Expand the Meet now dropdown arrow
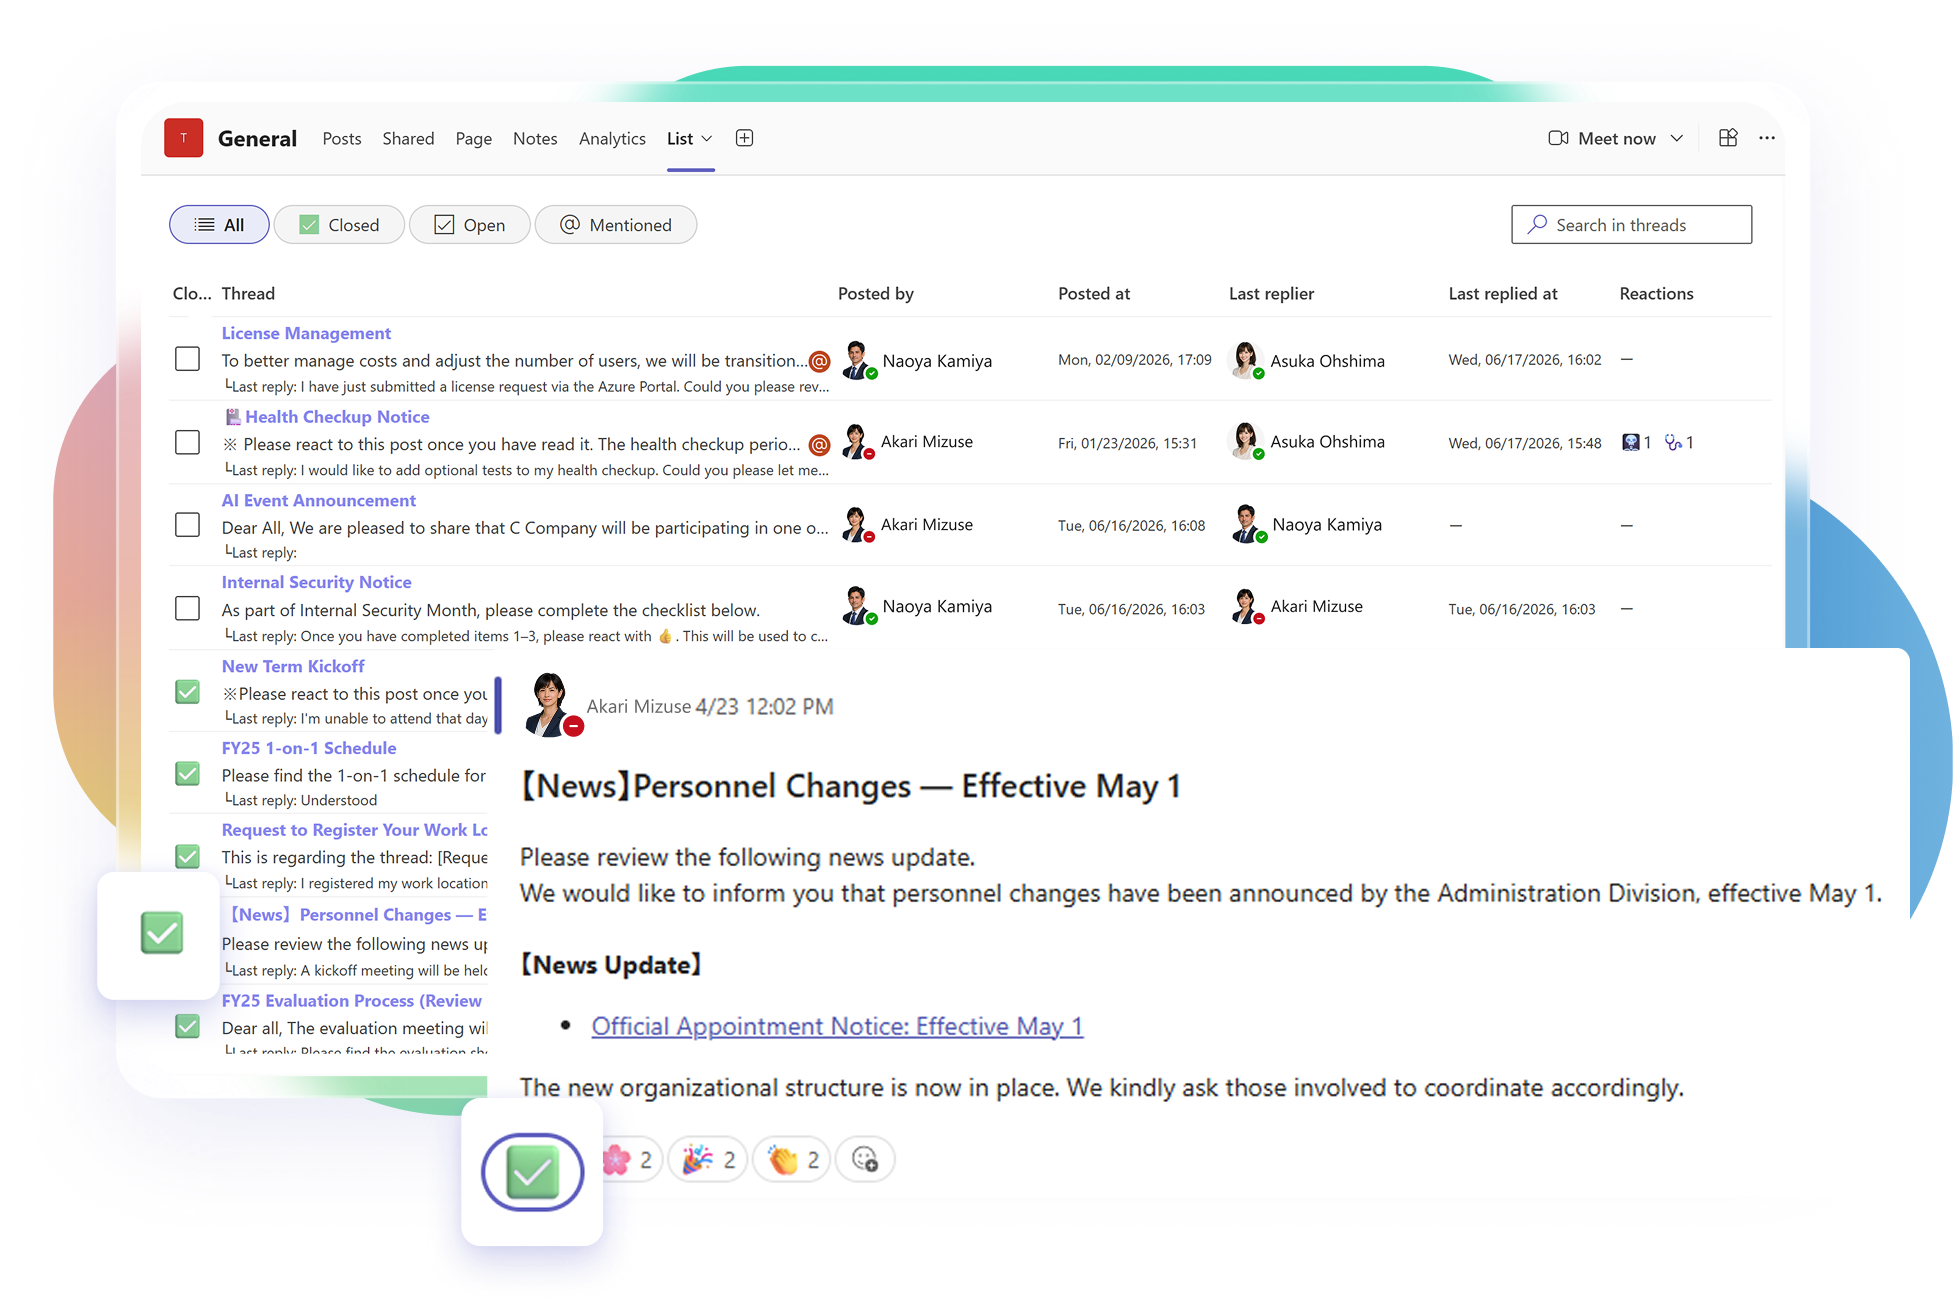This screenshot has width=1954, height=1303. [x=1677, y=139]
